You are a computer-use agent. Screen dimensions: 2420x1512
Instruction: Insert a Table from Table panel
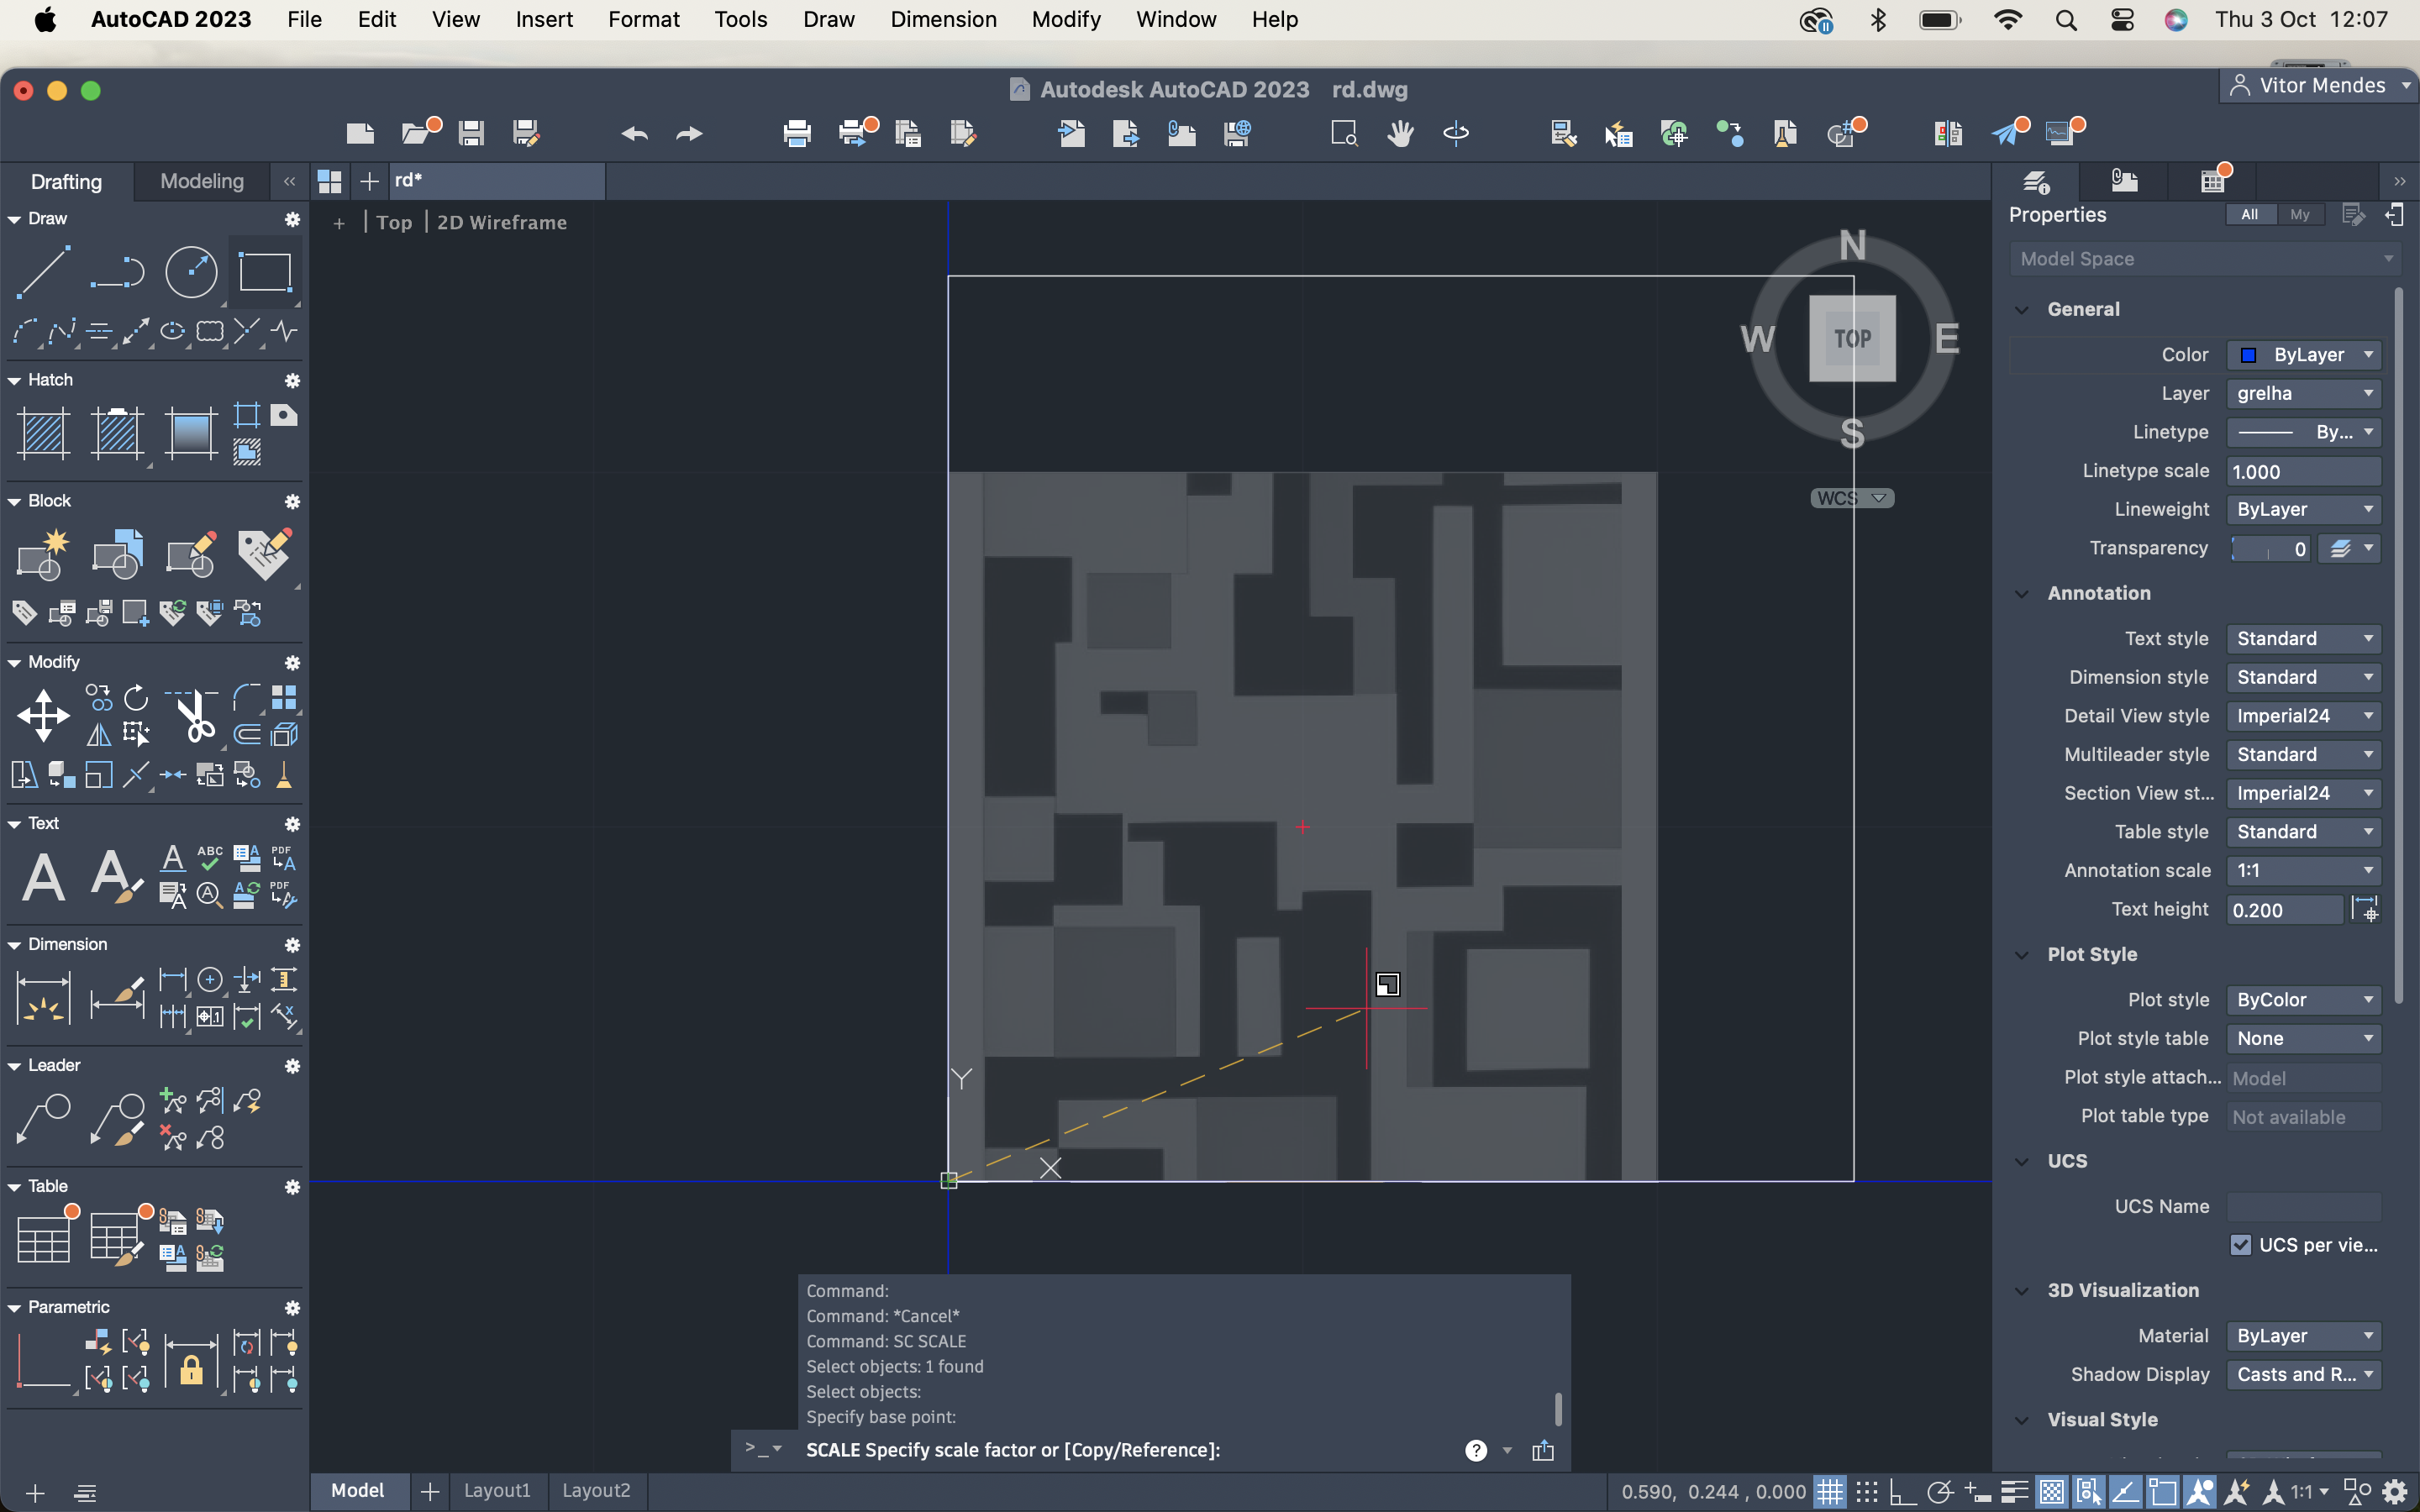click(x=43, y=1239)
